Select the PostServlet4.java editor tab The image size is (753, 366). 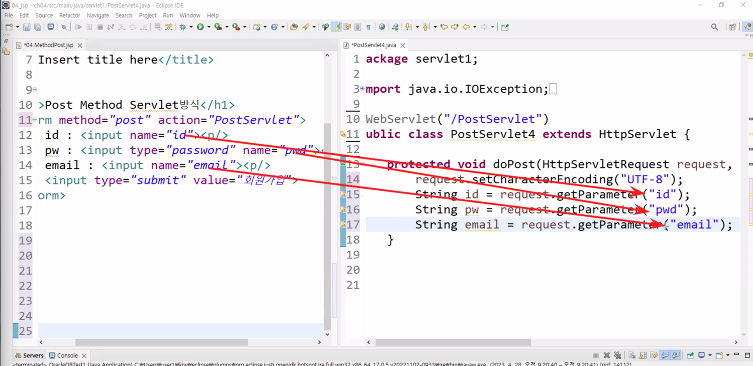coord(374,45)
